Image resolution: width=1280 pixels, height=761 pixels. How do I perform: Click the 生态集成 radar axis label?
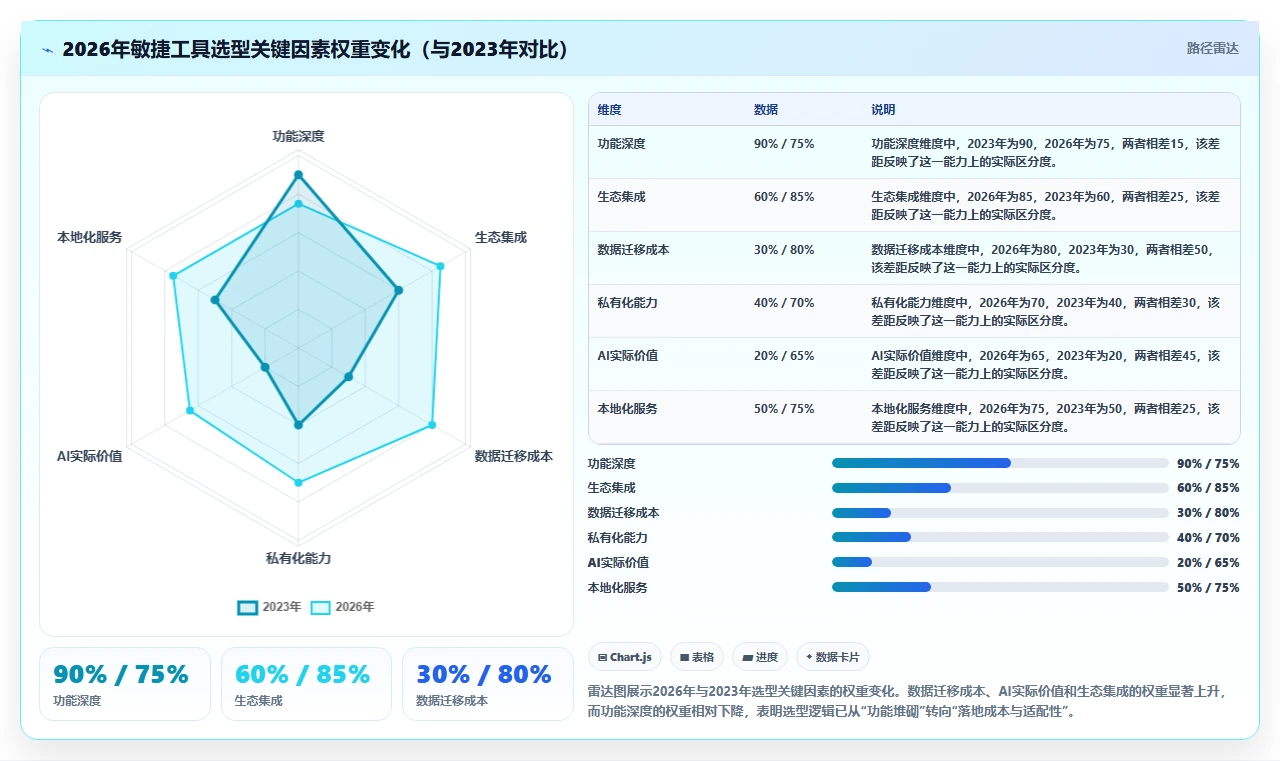(x=500, y=237)
